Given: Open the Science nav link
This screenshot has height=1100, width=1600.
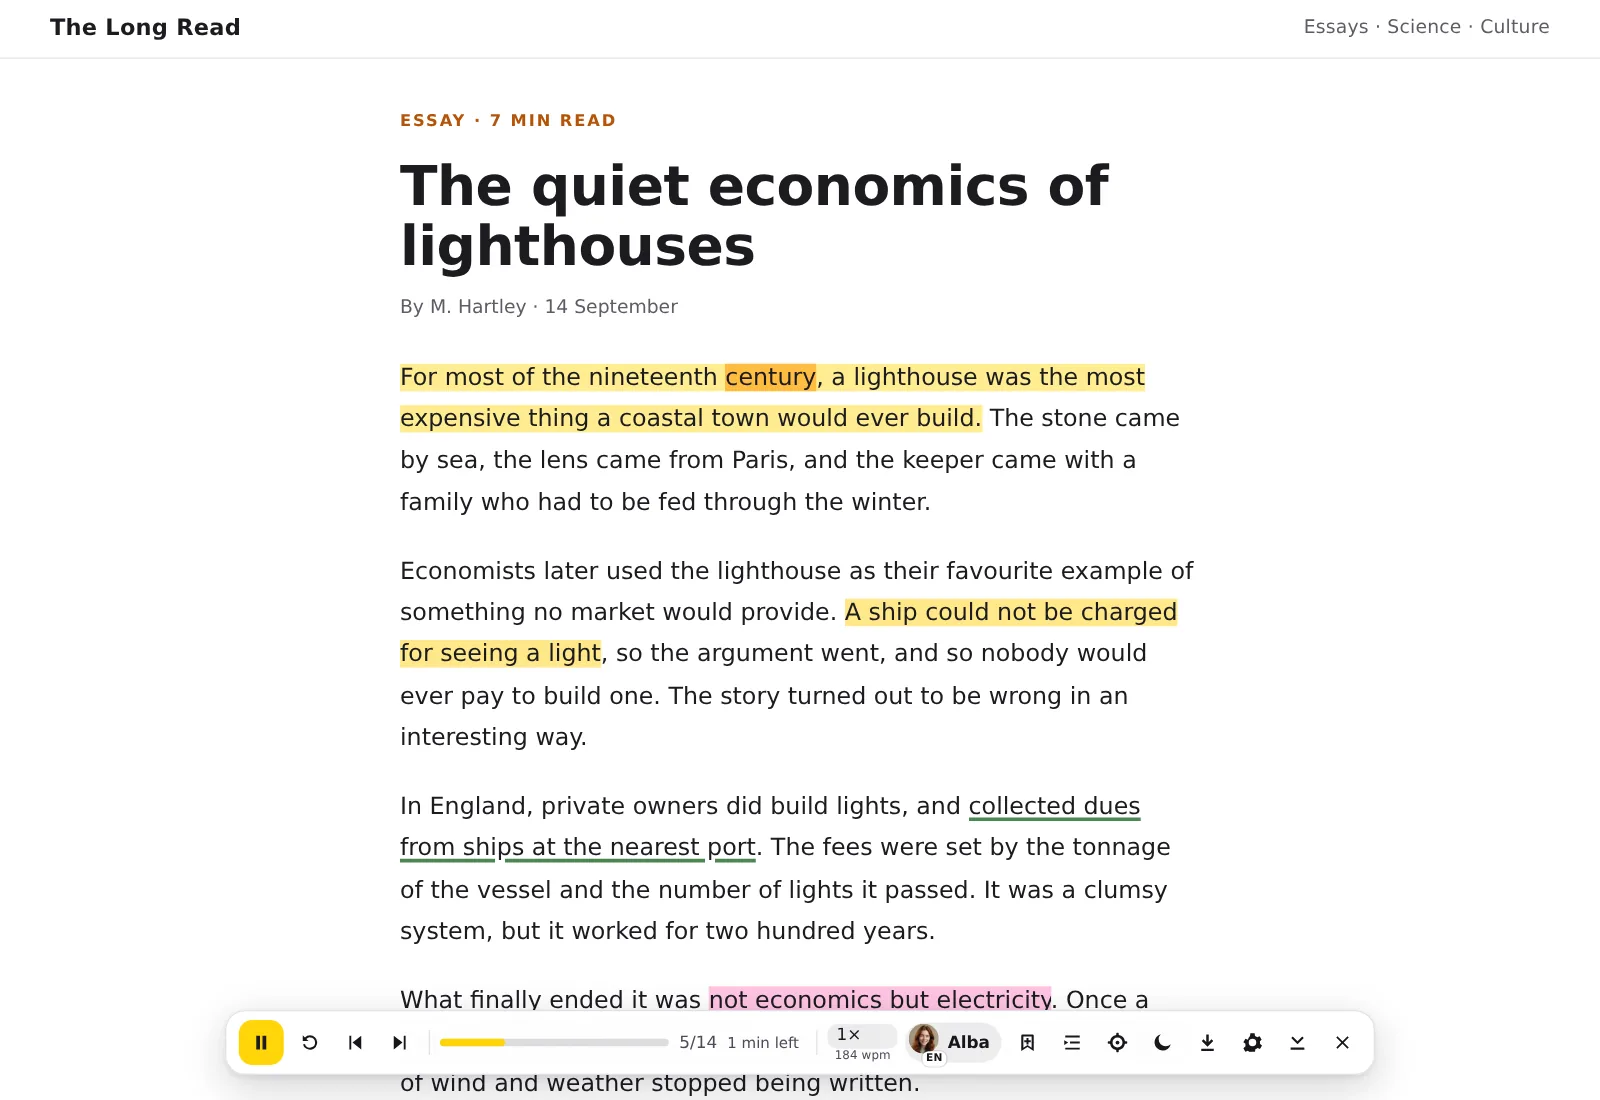Looking at the screenshot, I should tap(1423, 27).
